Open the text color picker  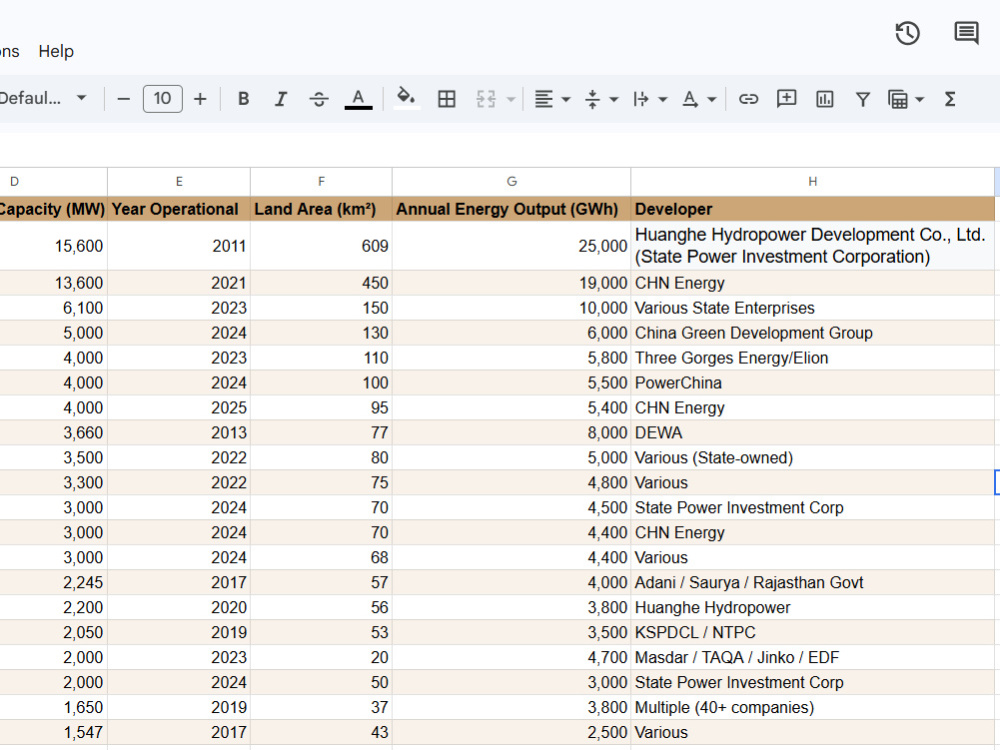tap(358, 99)
